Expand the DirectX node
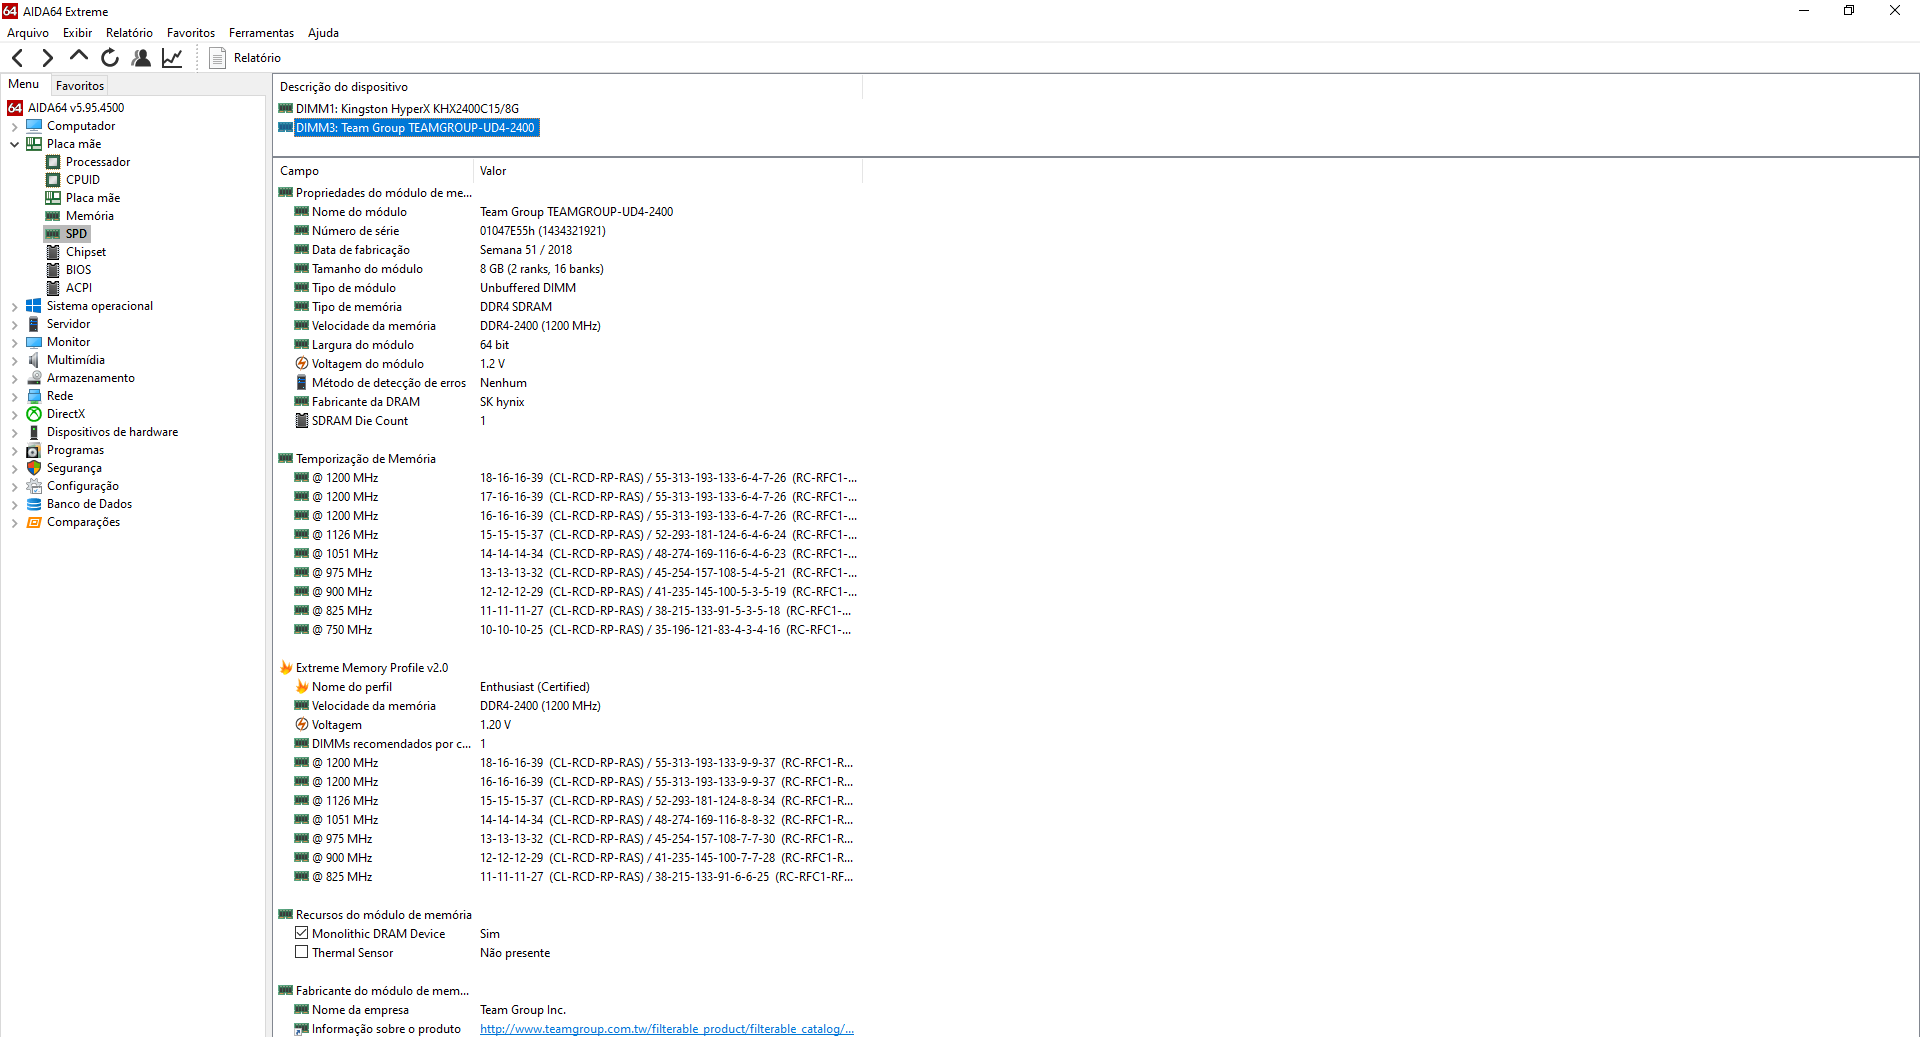The image size is (1920, 1037). pyautogui.click(x=14, y=414)
